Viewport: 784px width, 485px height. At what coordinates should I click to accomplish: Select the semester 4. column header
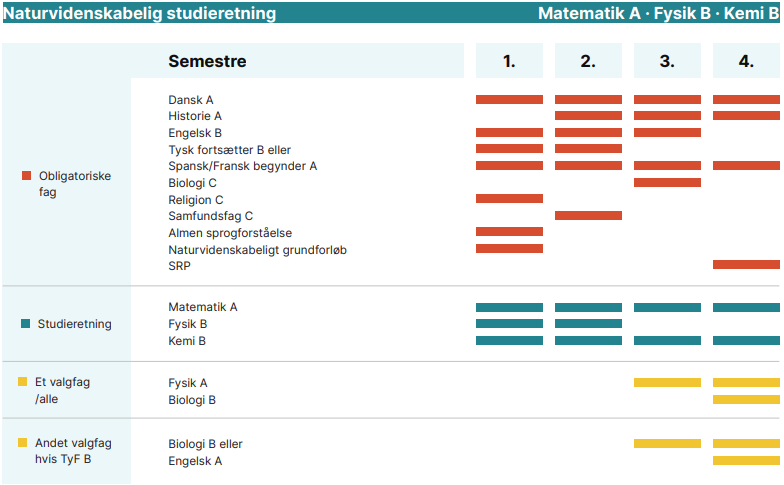pyautogui.click(x=746, y=60)
